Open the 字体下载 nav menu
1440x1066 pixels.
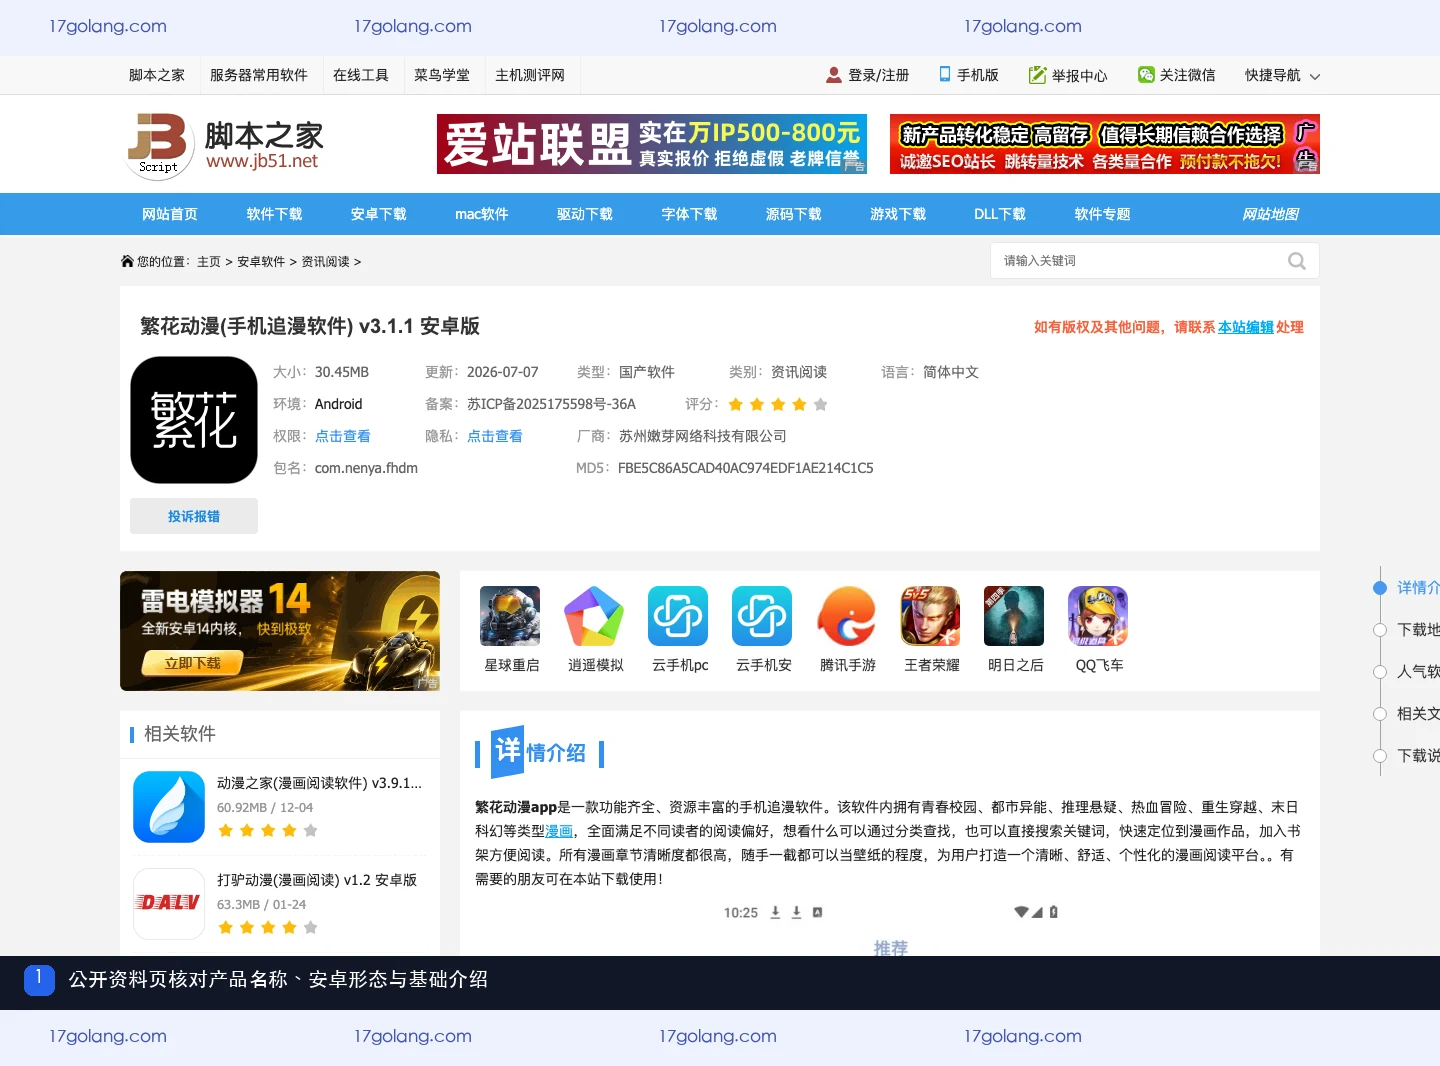point(689,214)
